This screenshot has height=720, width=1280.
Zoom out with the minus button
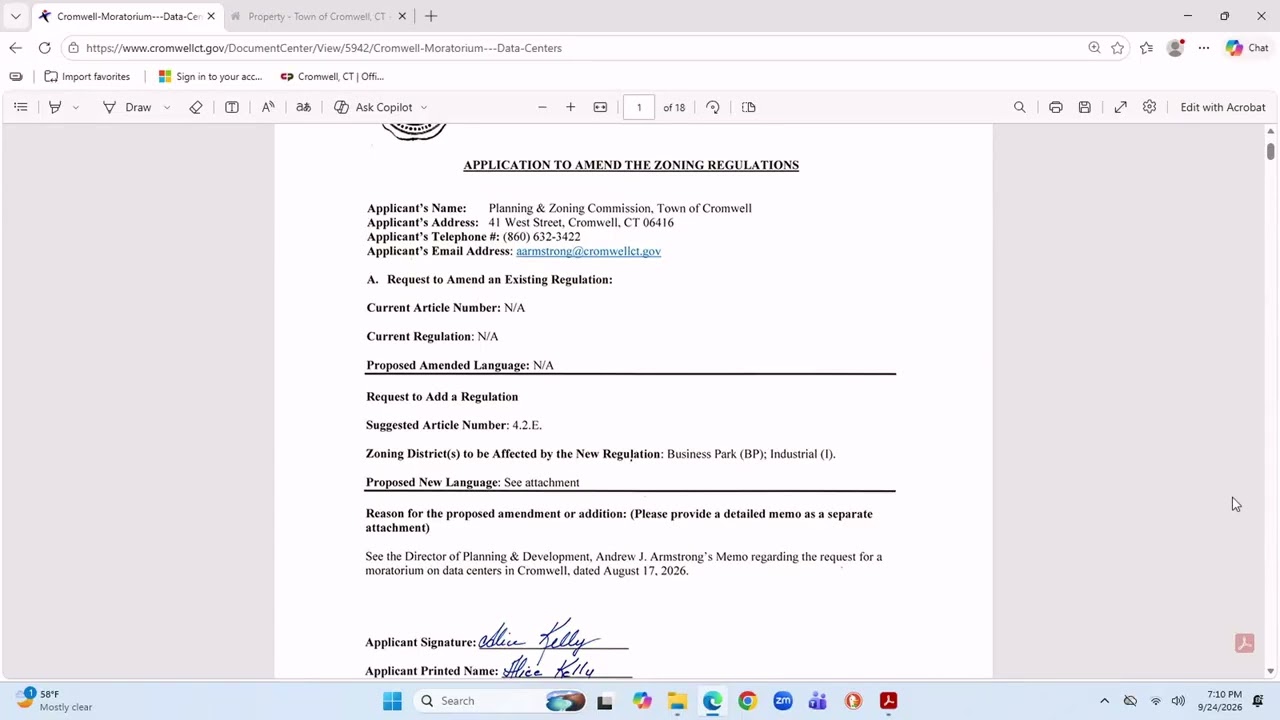(542, 107)
